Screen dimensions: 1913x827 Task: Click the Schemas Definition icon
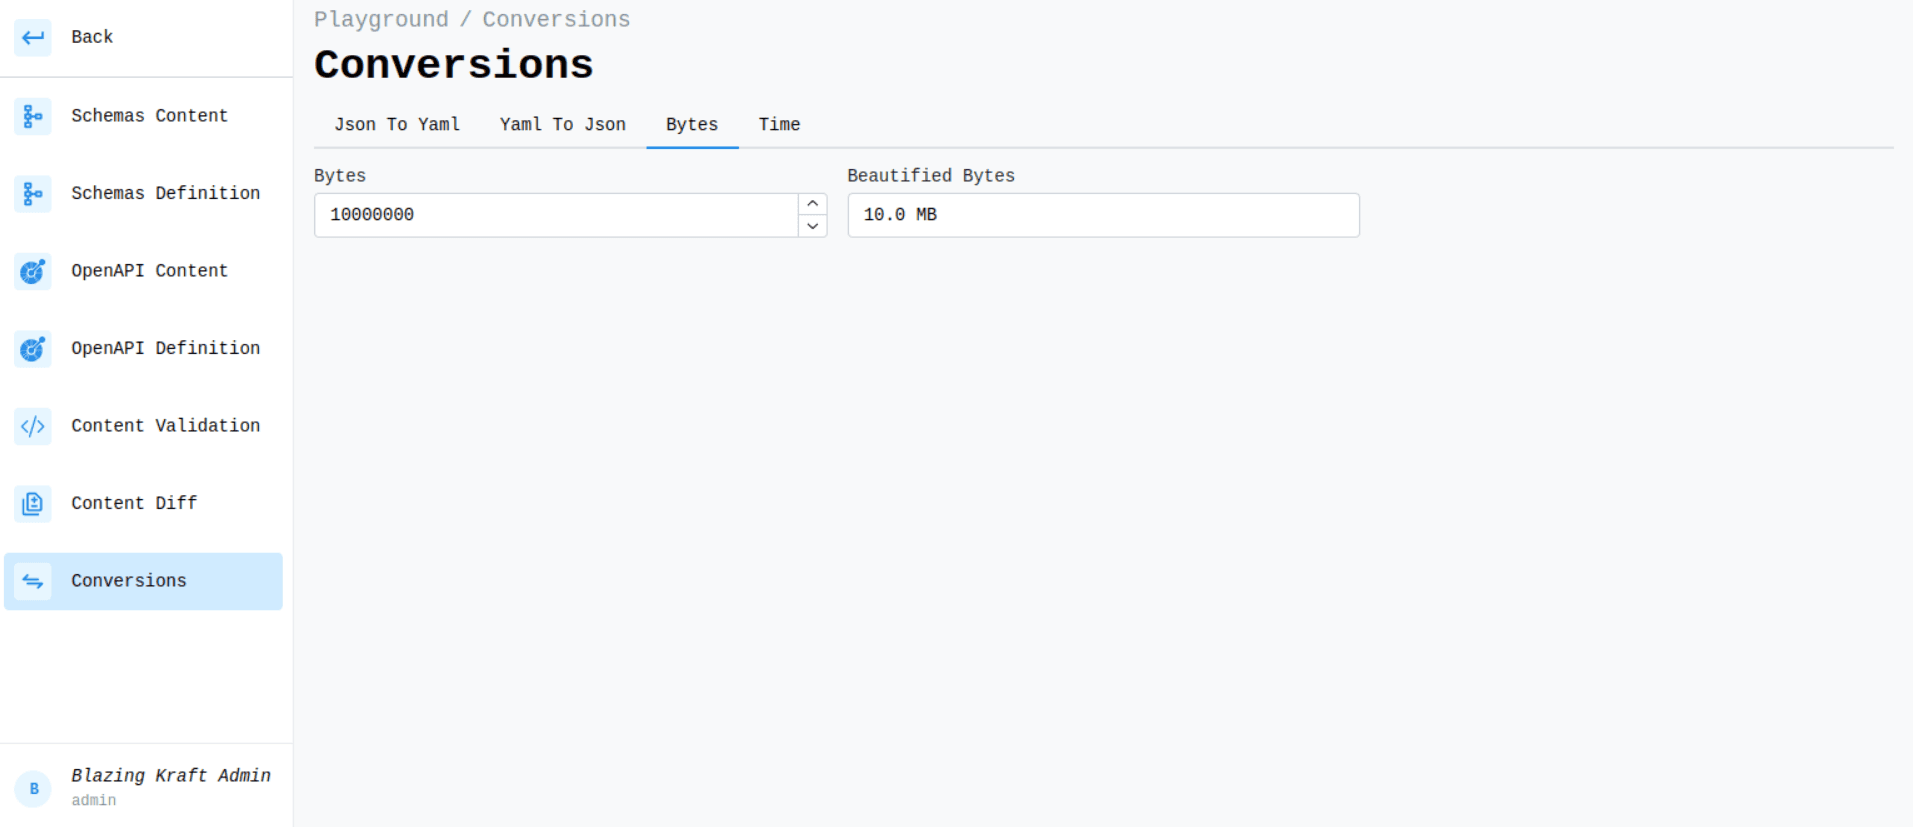33,194
